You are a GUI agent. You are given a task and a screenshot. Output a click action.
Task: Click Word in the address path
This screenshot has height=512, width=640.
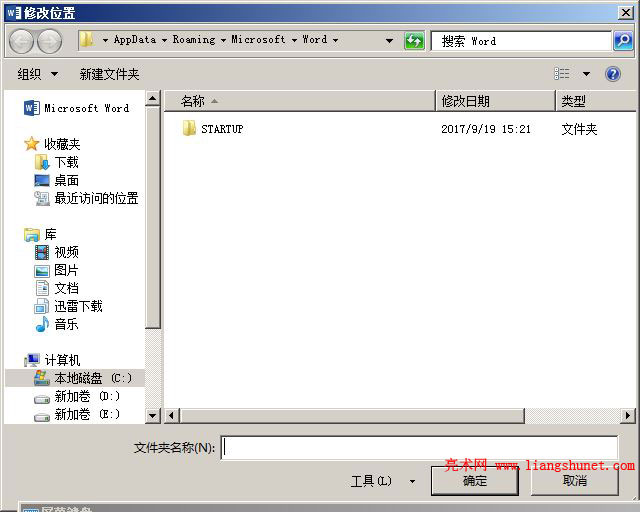pos(315,40)
